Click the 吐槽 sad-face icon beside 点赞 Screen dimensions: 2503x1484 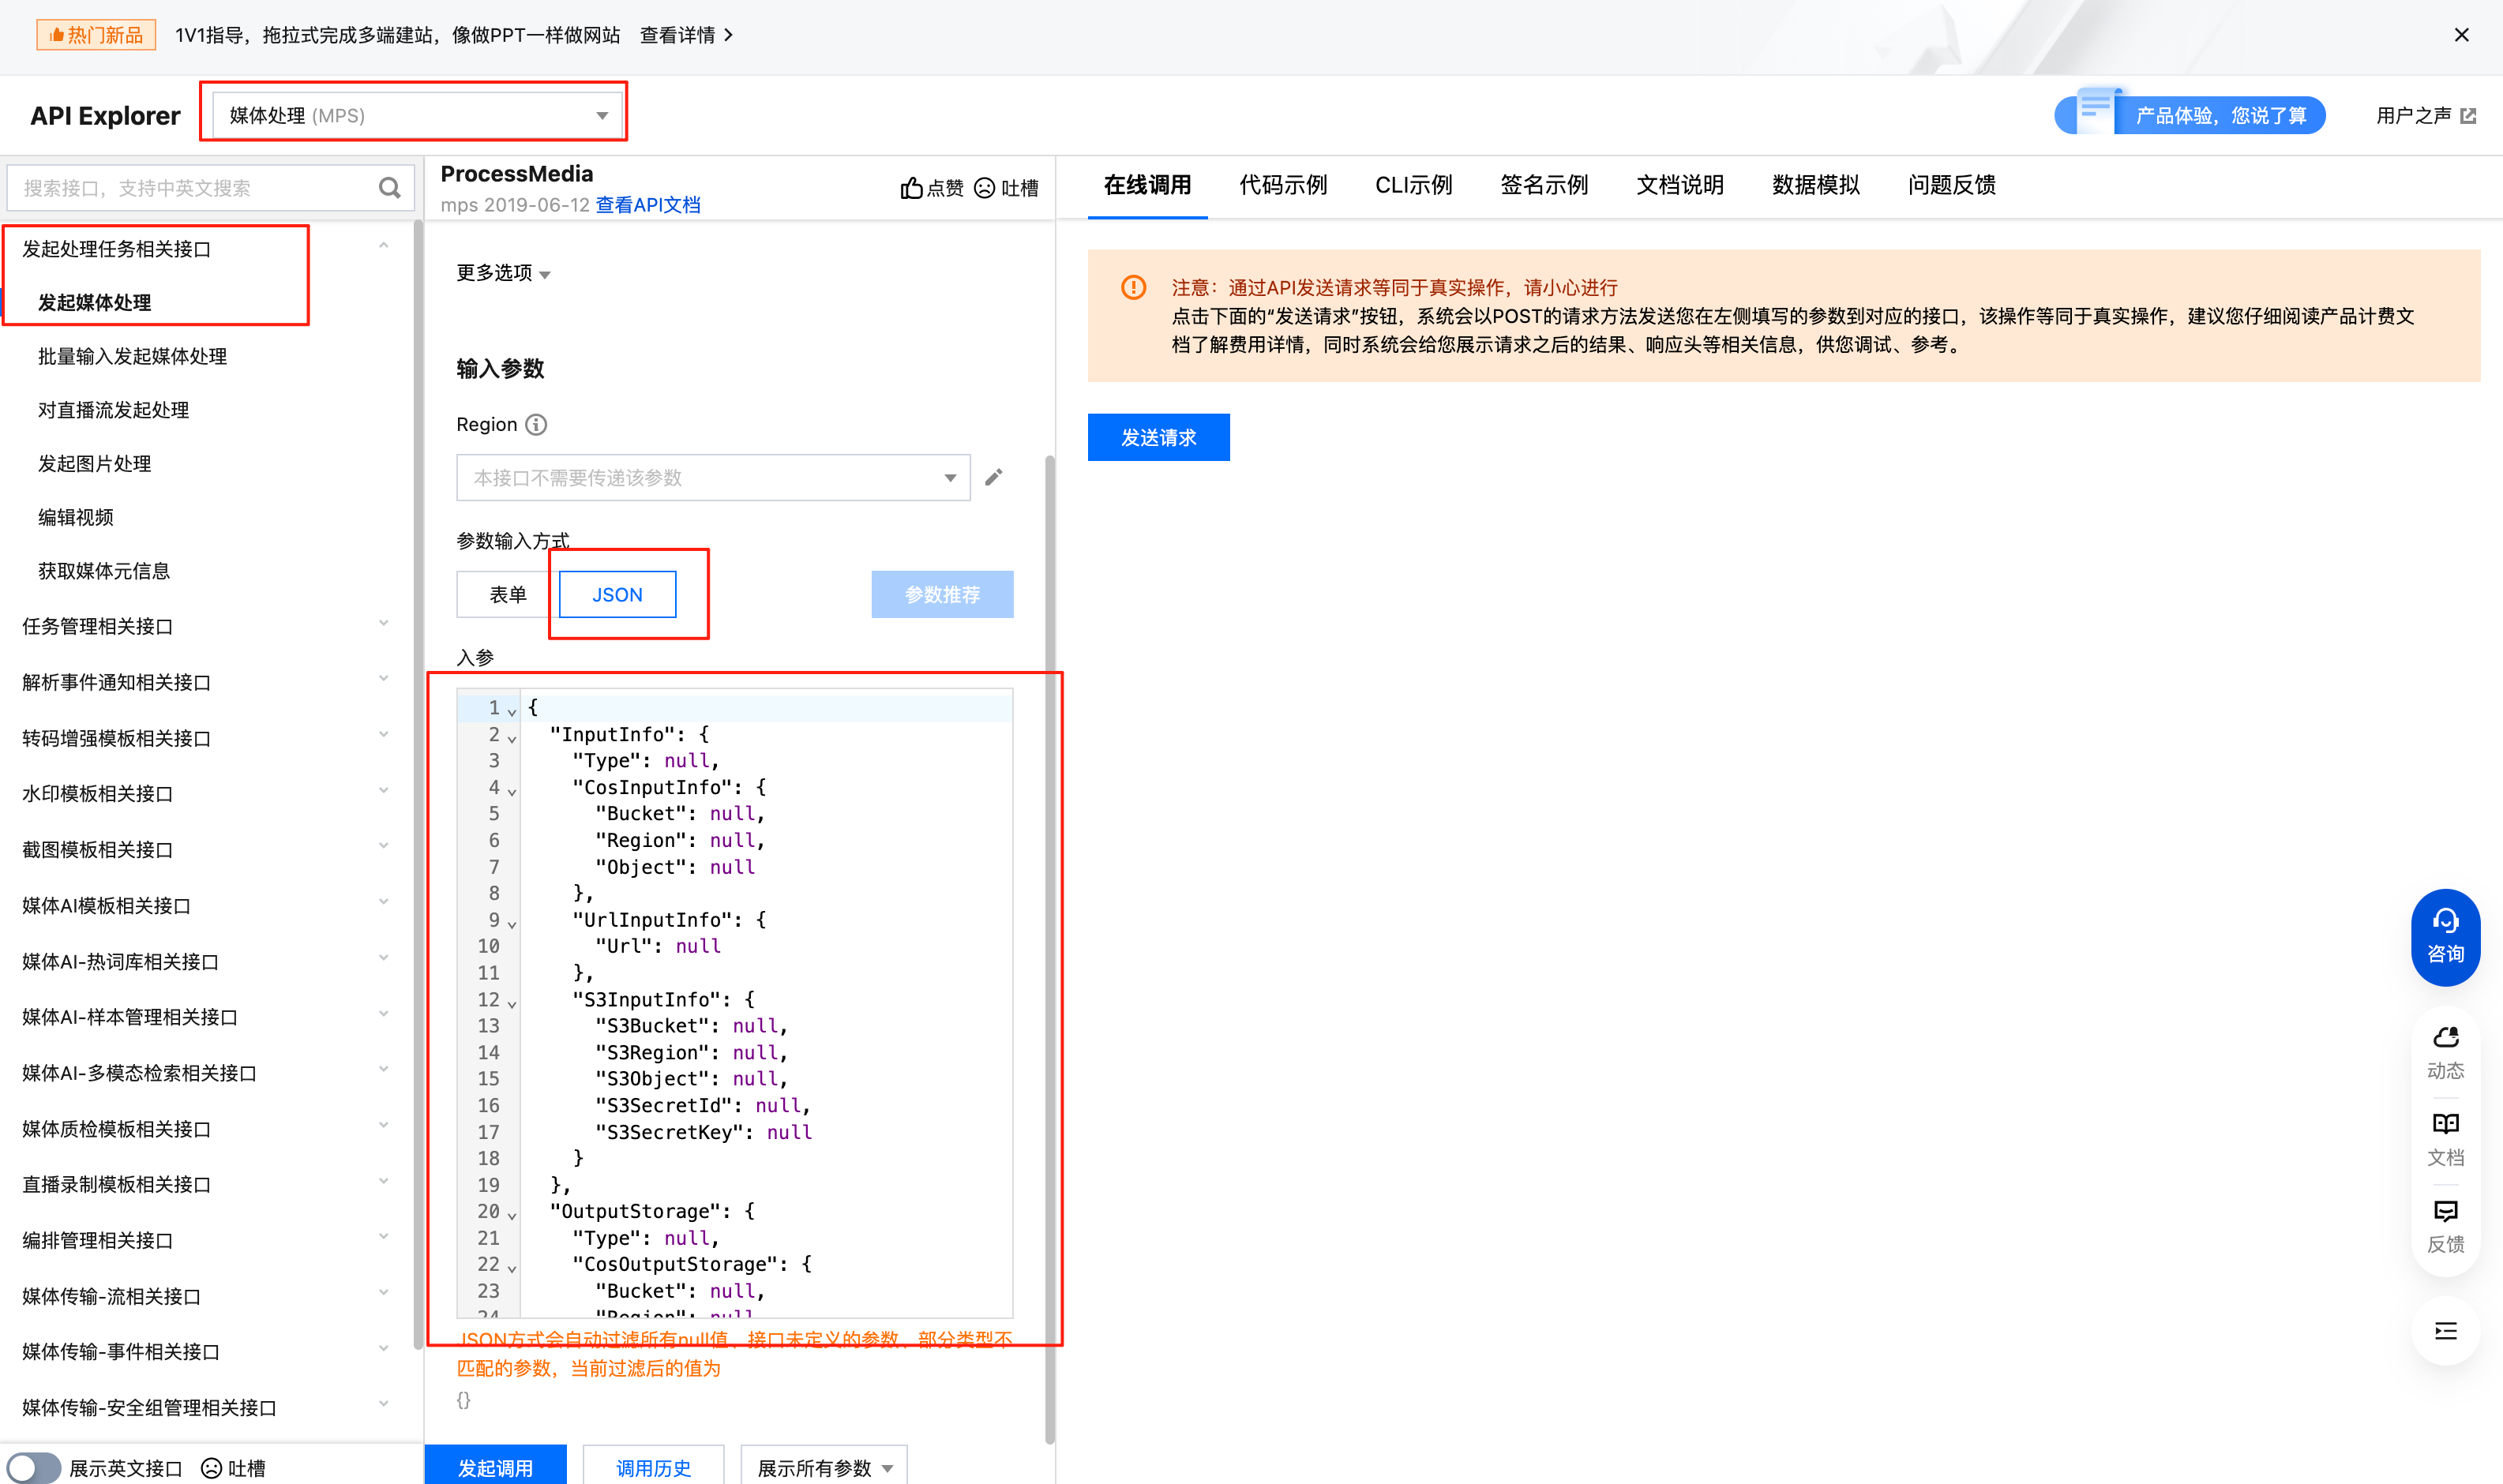985,188
